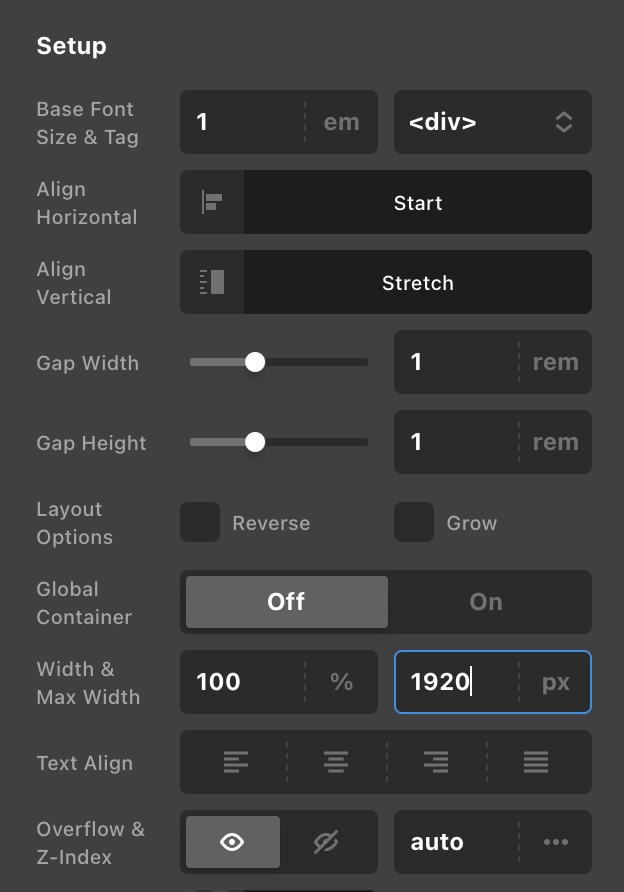Select right text alignment icon

pos(436,762)
